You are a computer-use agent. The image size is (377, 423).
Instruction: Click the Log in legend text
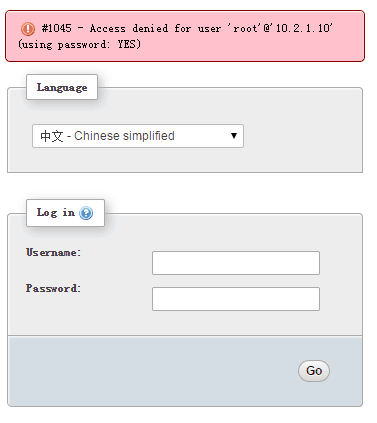pyautogui.click(x=56, y=213)
